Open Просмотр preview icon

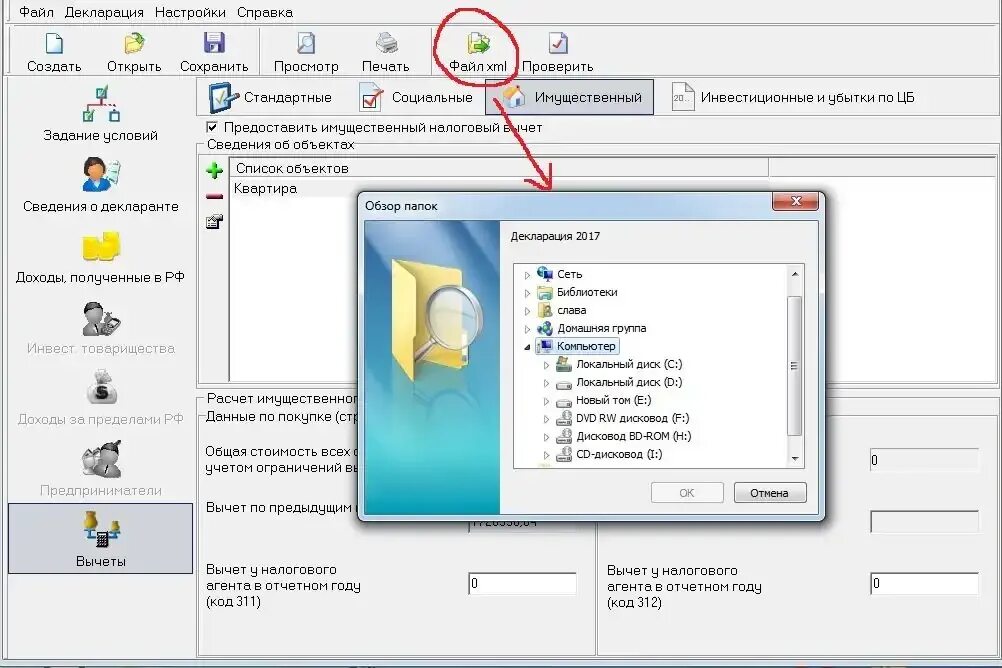(x=306, y=51)
